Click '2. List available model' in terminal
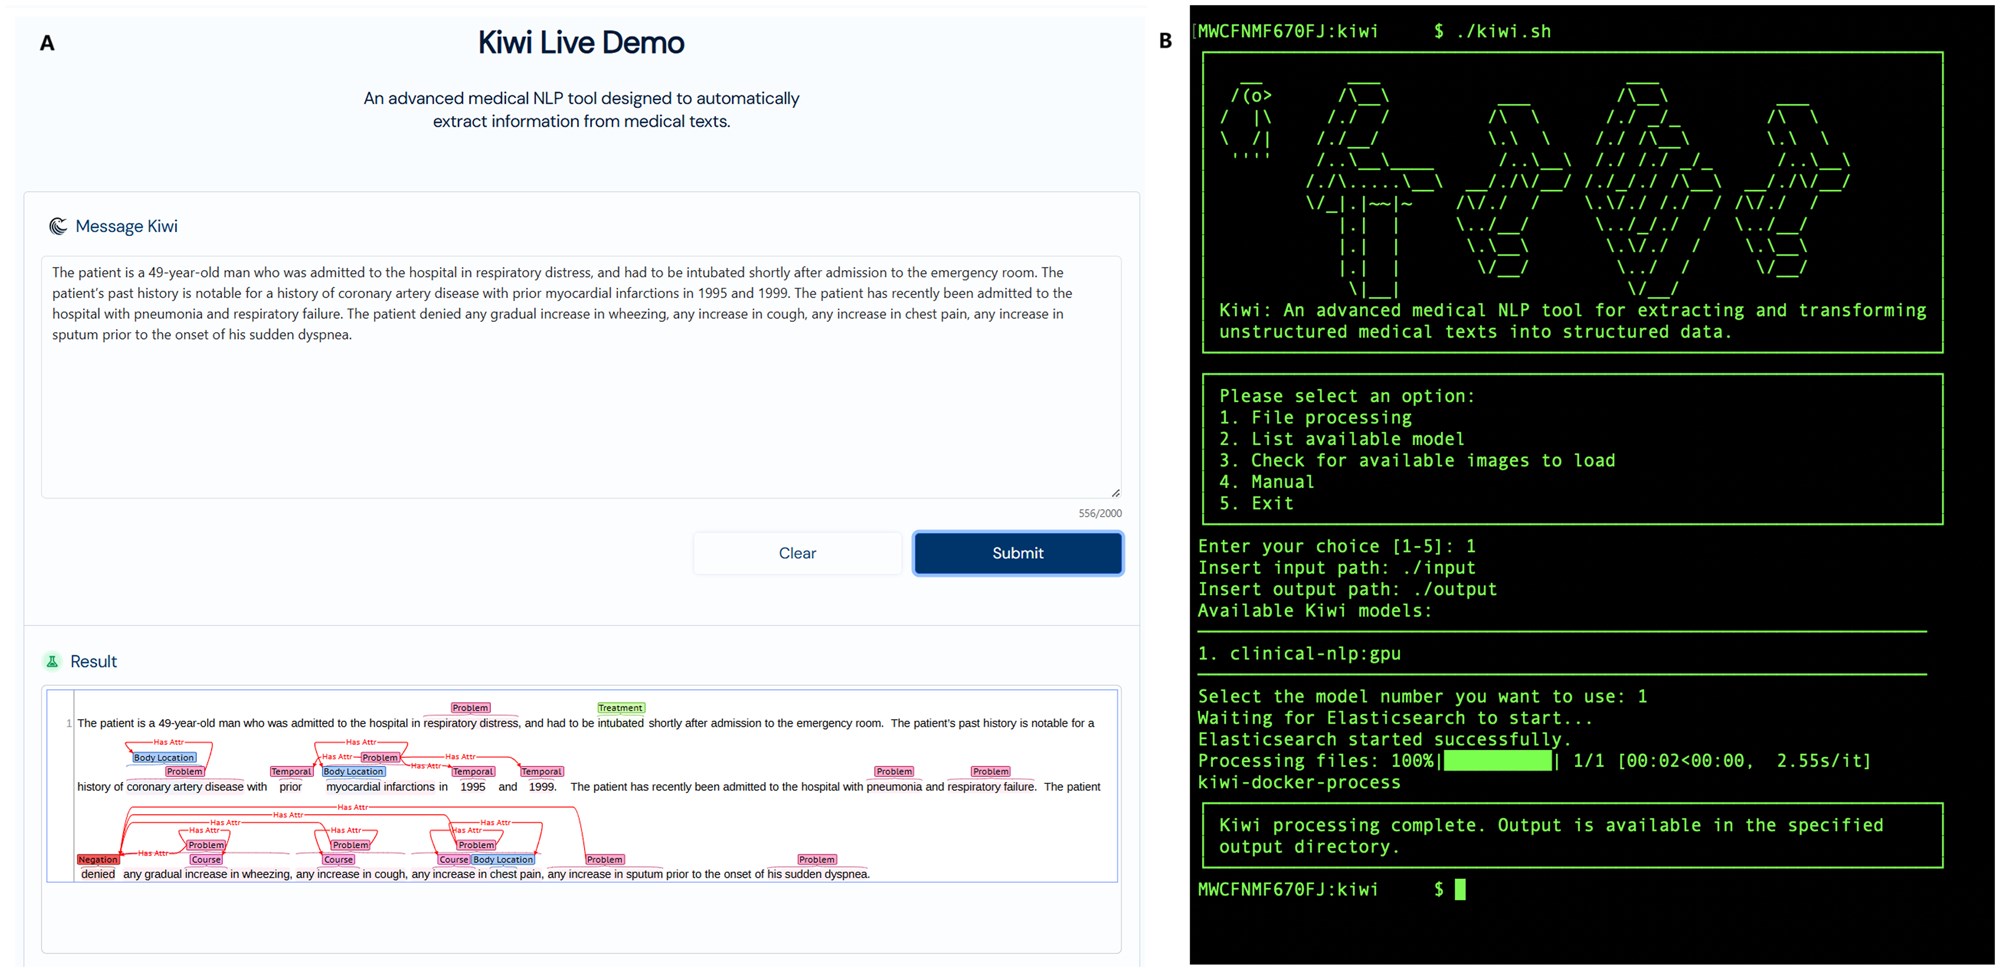Image resolution: width=2000 pixels, height=972 pixels. pyautogui.click(x=1342, y=439)
